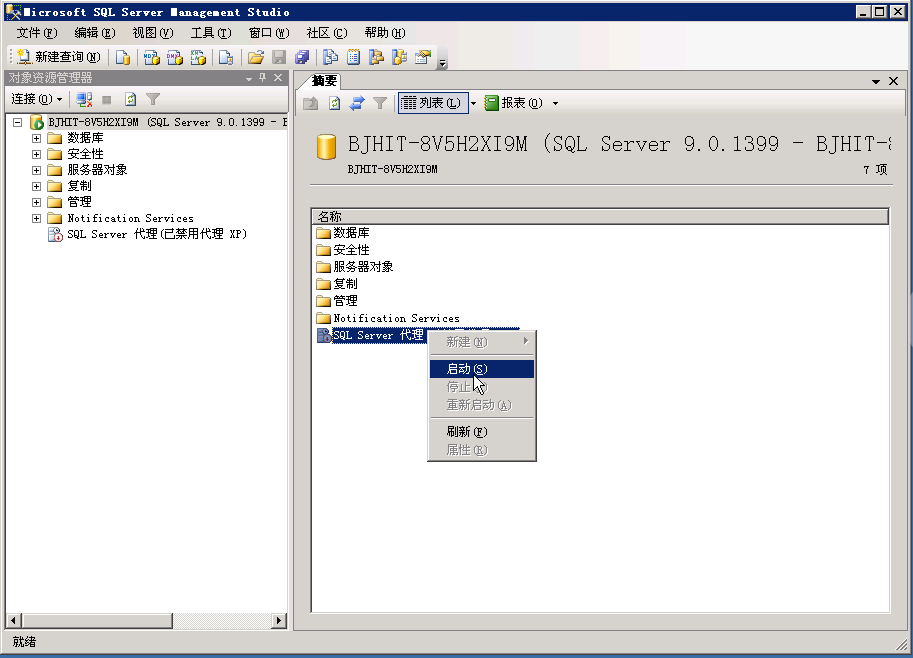Open the Object Explorer window position dropdown arrow
The image size is (913, 658).
[x=249, y=78]
